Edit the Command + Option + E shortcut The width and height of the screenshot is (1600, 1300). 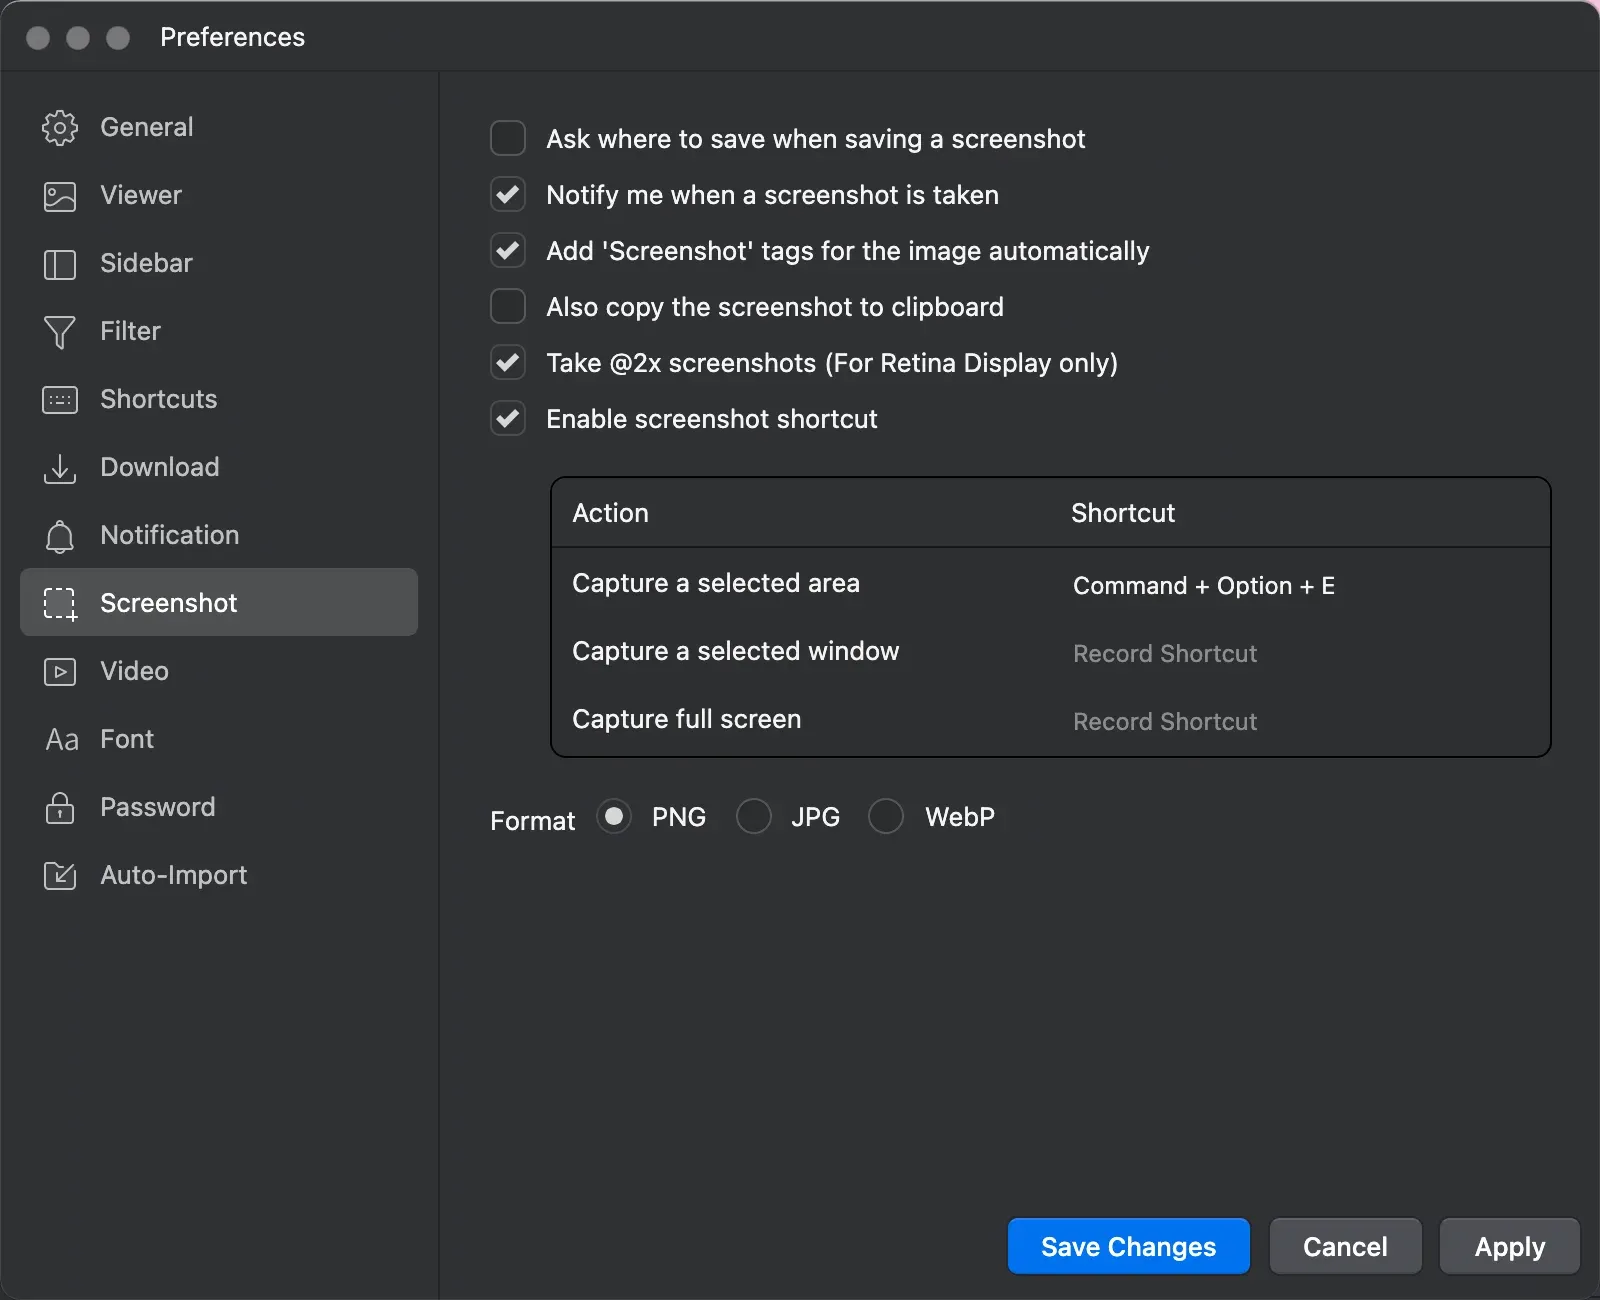(1204, 586)
